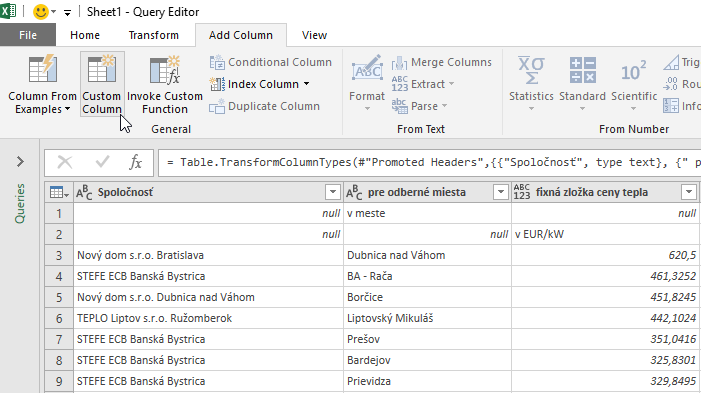Click cell 'BA - Rača'
This screenshot has width=701, height=393.
(427, 276)
